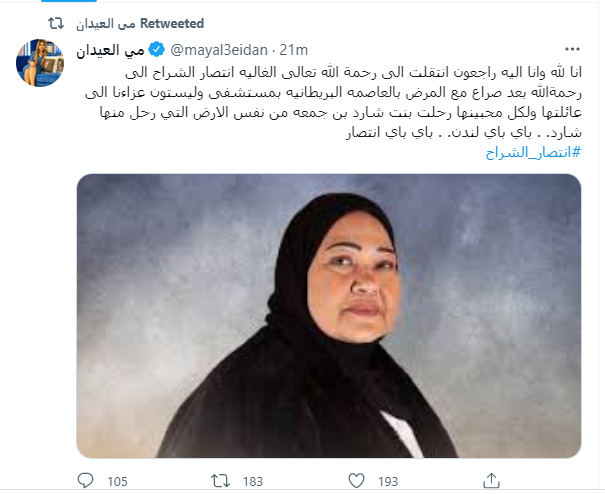This screenshot has height=494, width=605.
Task: Click the retweeted indicator icon above the tweet
Action: pos(56,24)
